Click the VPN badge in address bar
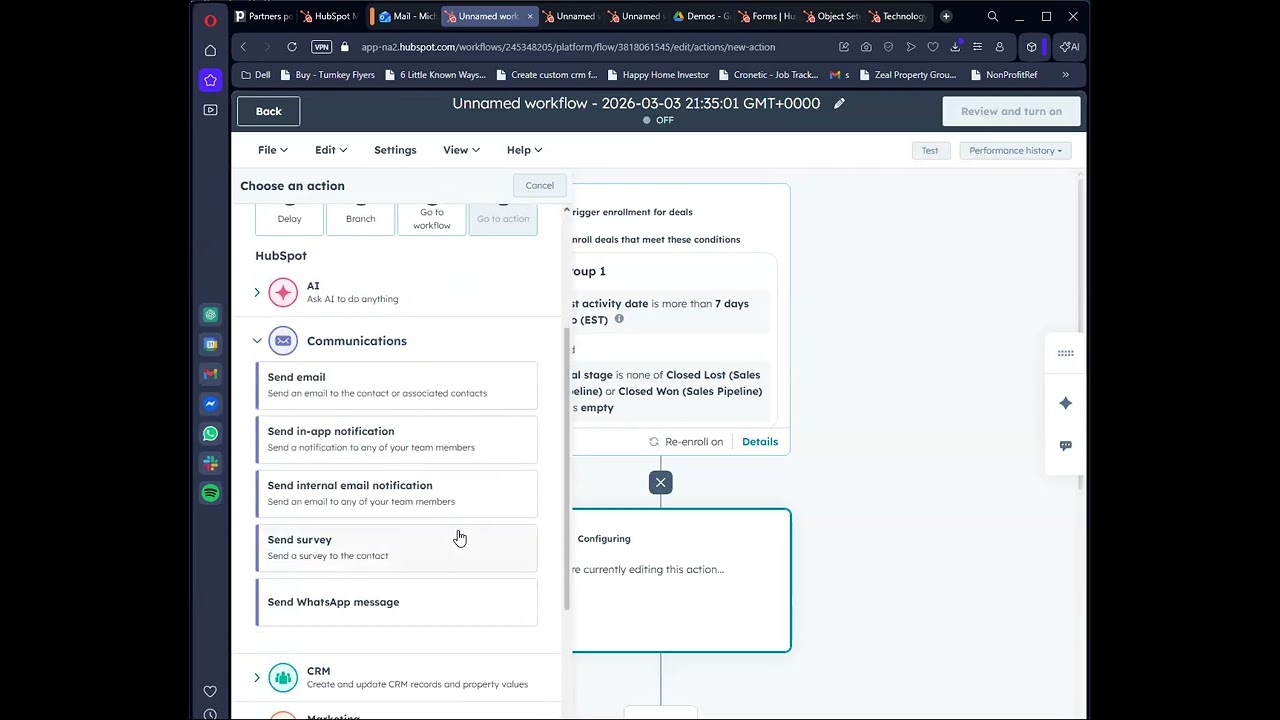Viewport: 1280px width, 720px height. [321, 47]
